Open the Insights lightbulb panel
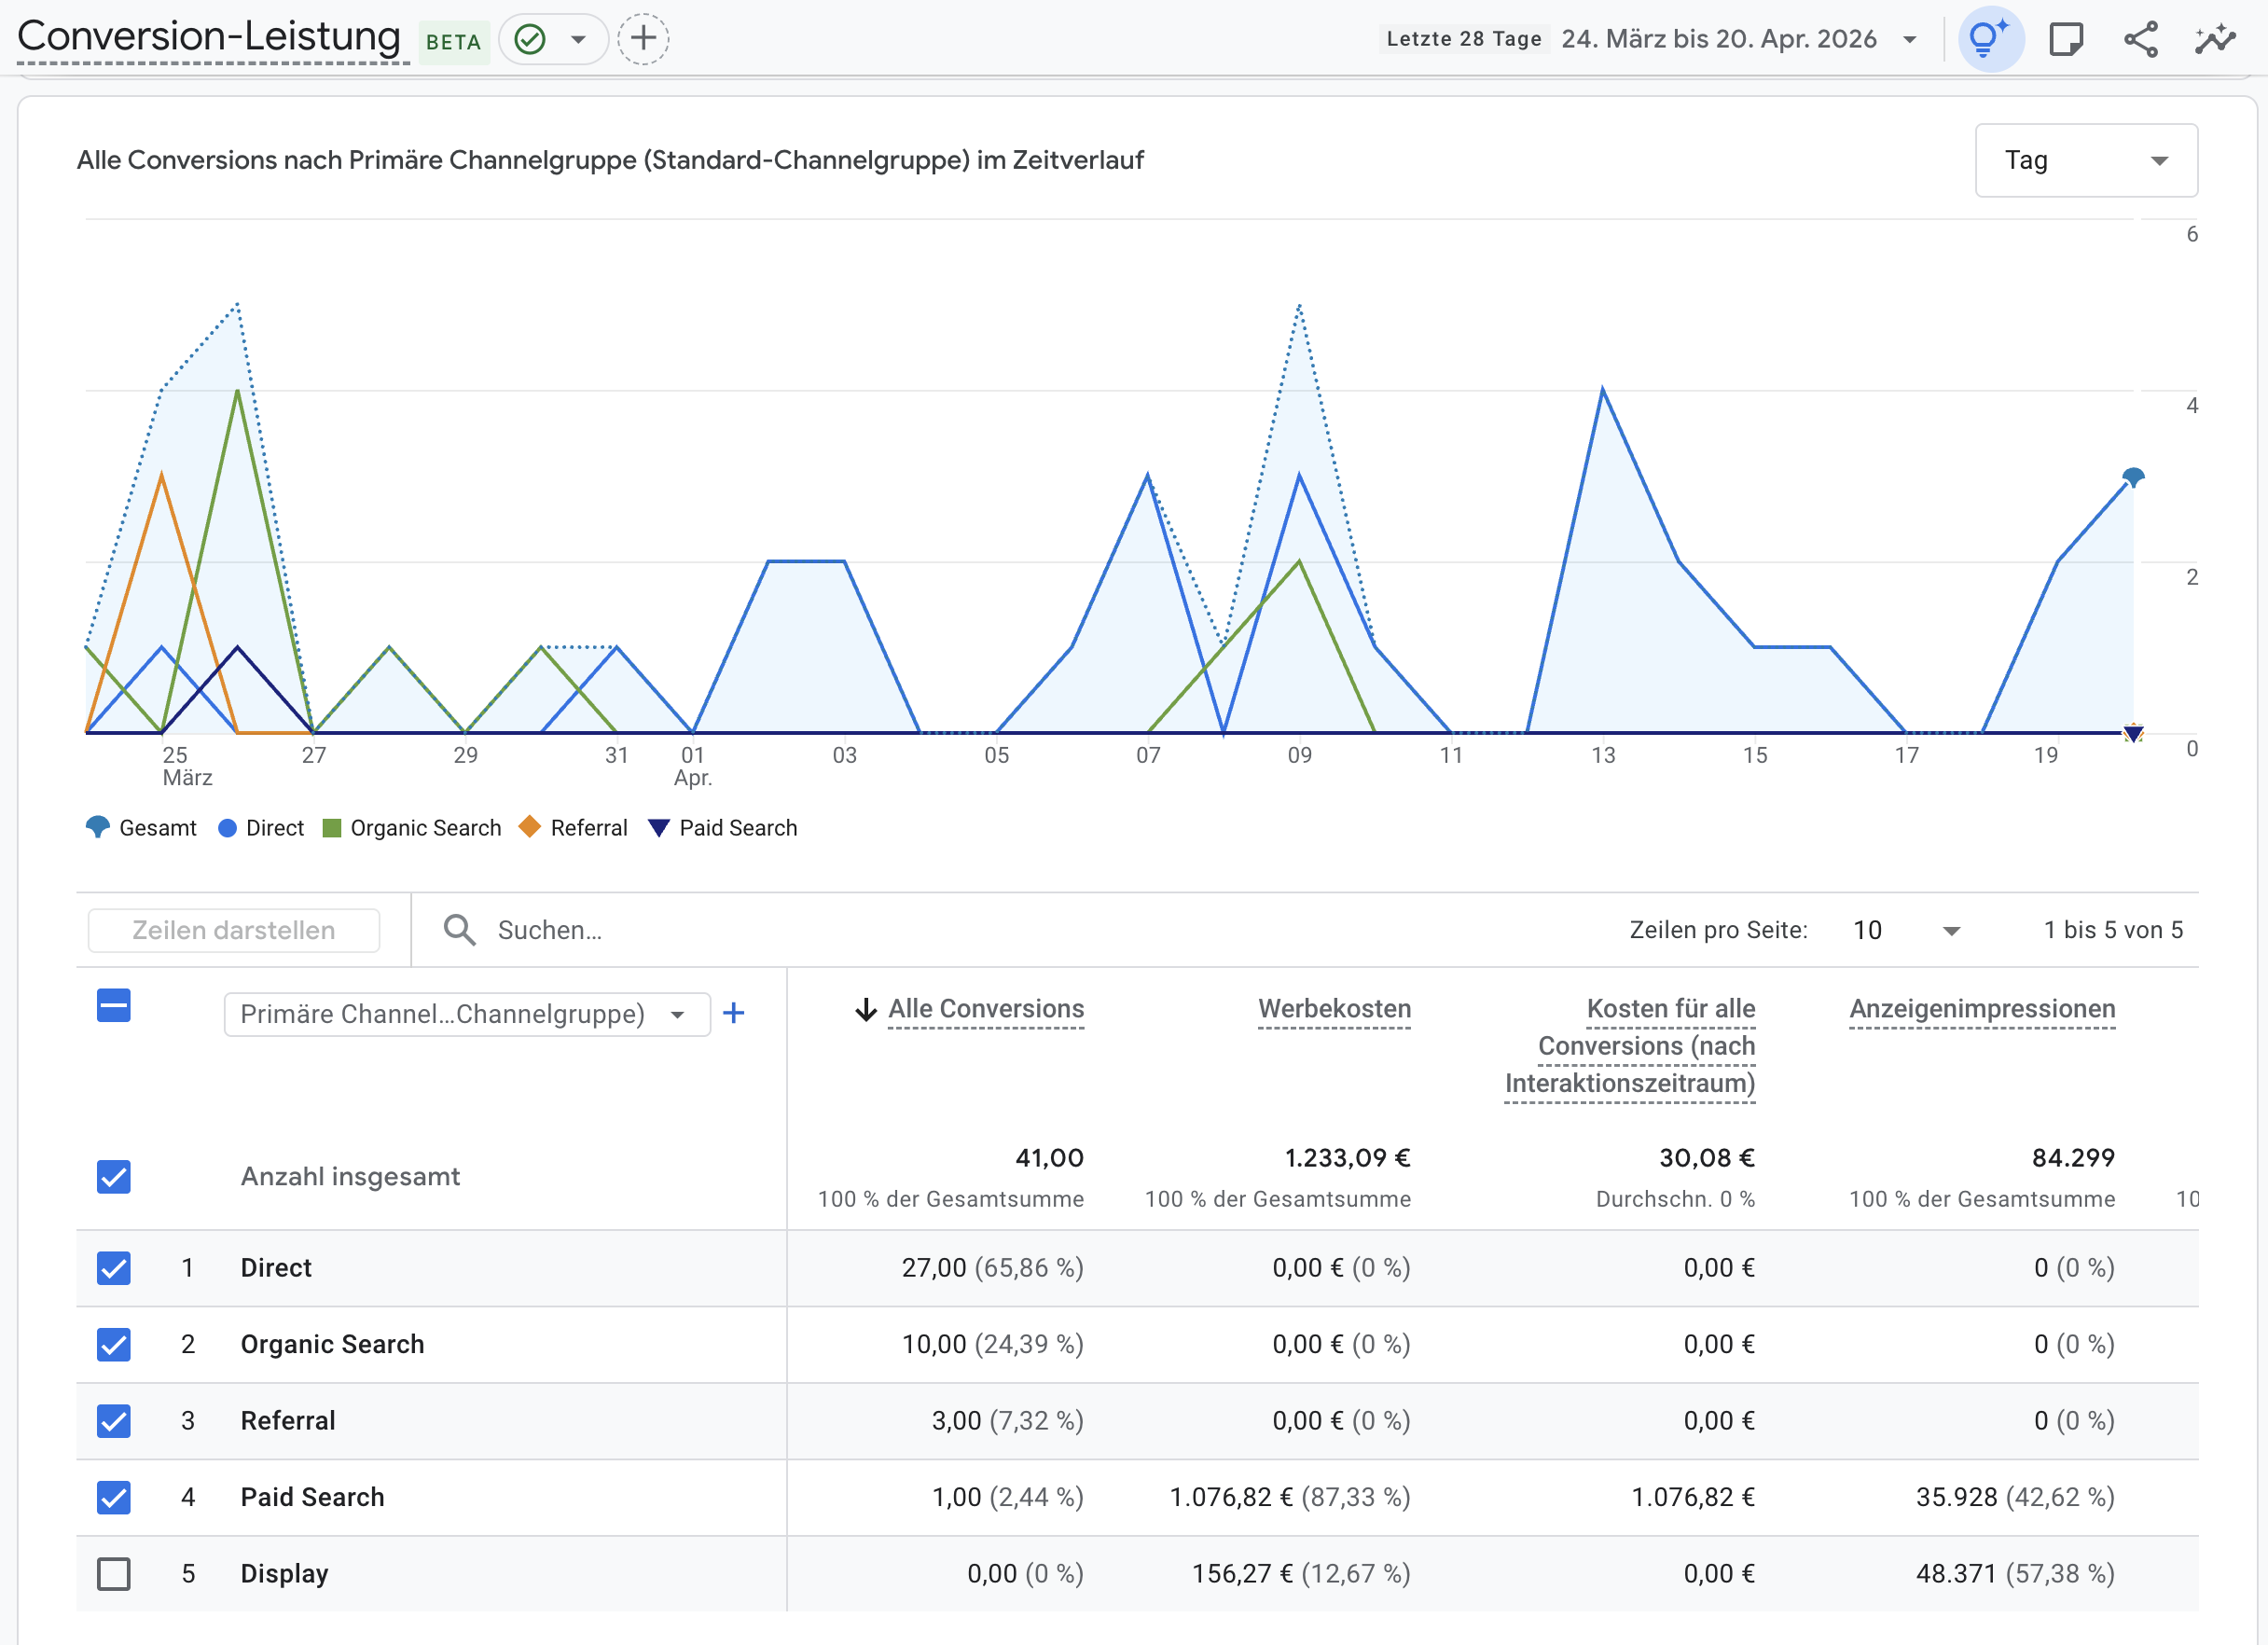 point(1990,38)
